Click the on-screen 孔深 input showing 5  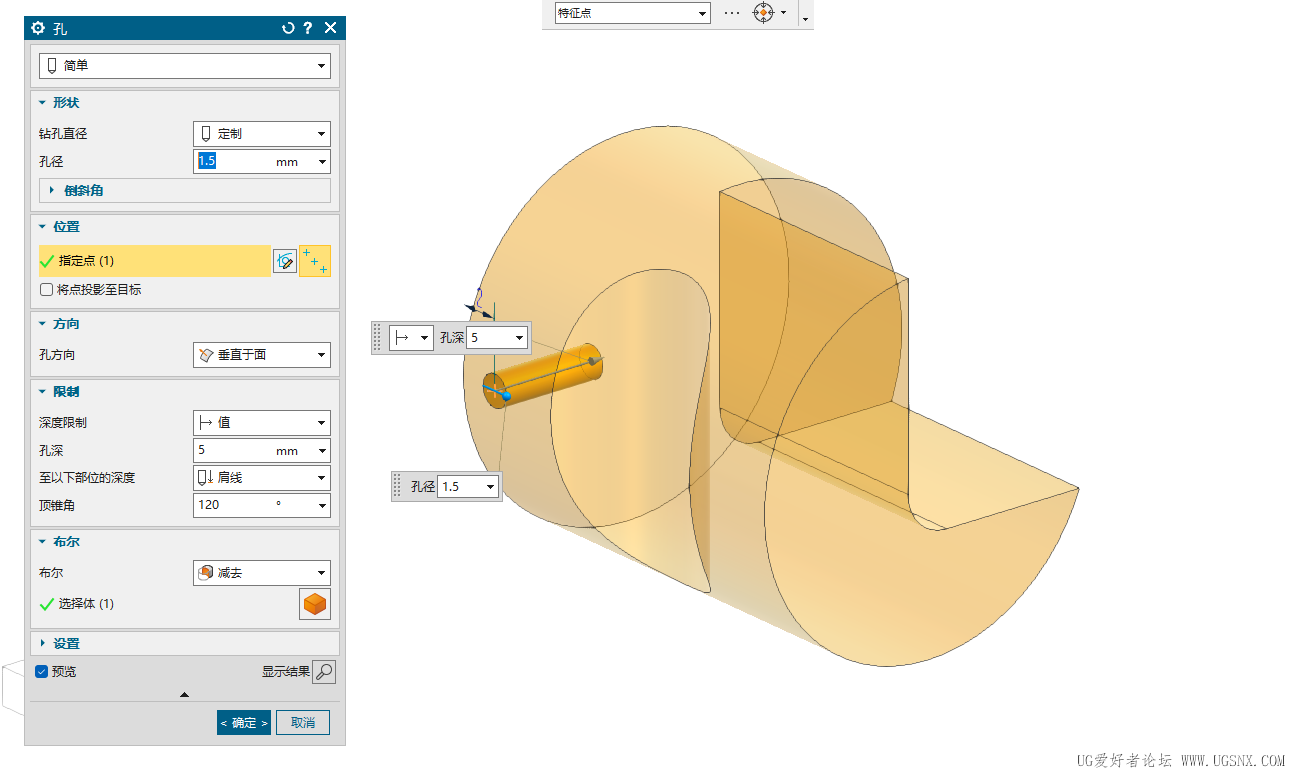tap(490, 338)
